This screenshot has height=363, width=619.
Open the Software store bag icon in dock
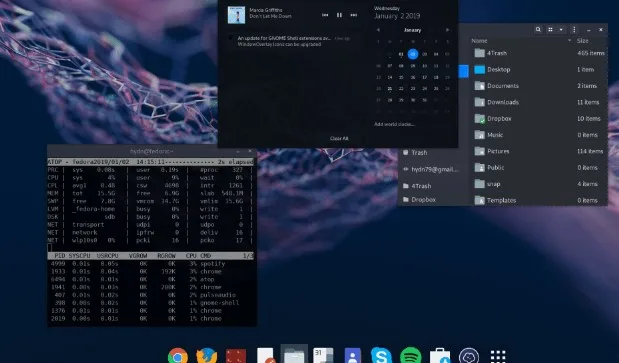tap(440, 356)
